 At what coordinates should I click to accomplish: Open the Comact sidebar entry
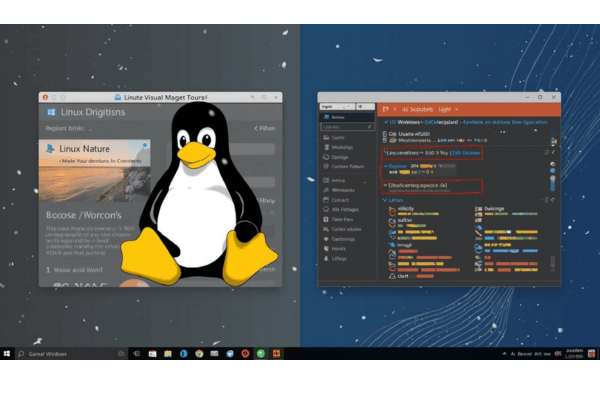point(336,200)
